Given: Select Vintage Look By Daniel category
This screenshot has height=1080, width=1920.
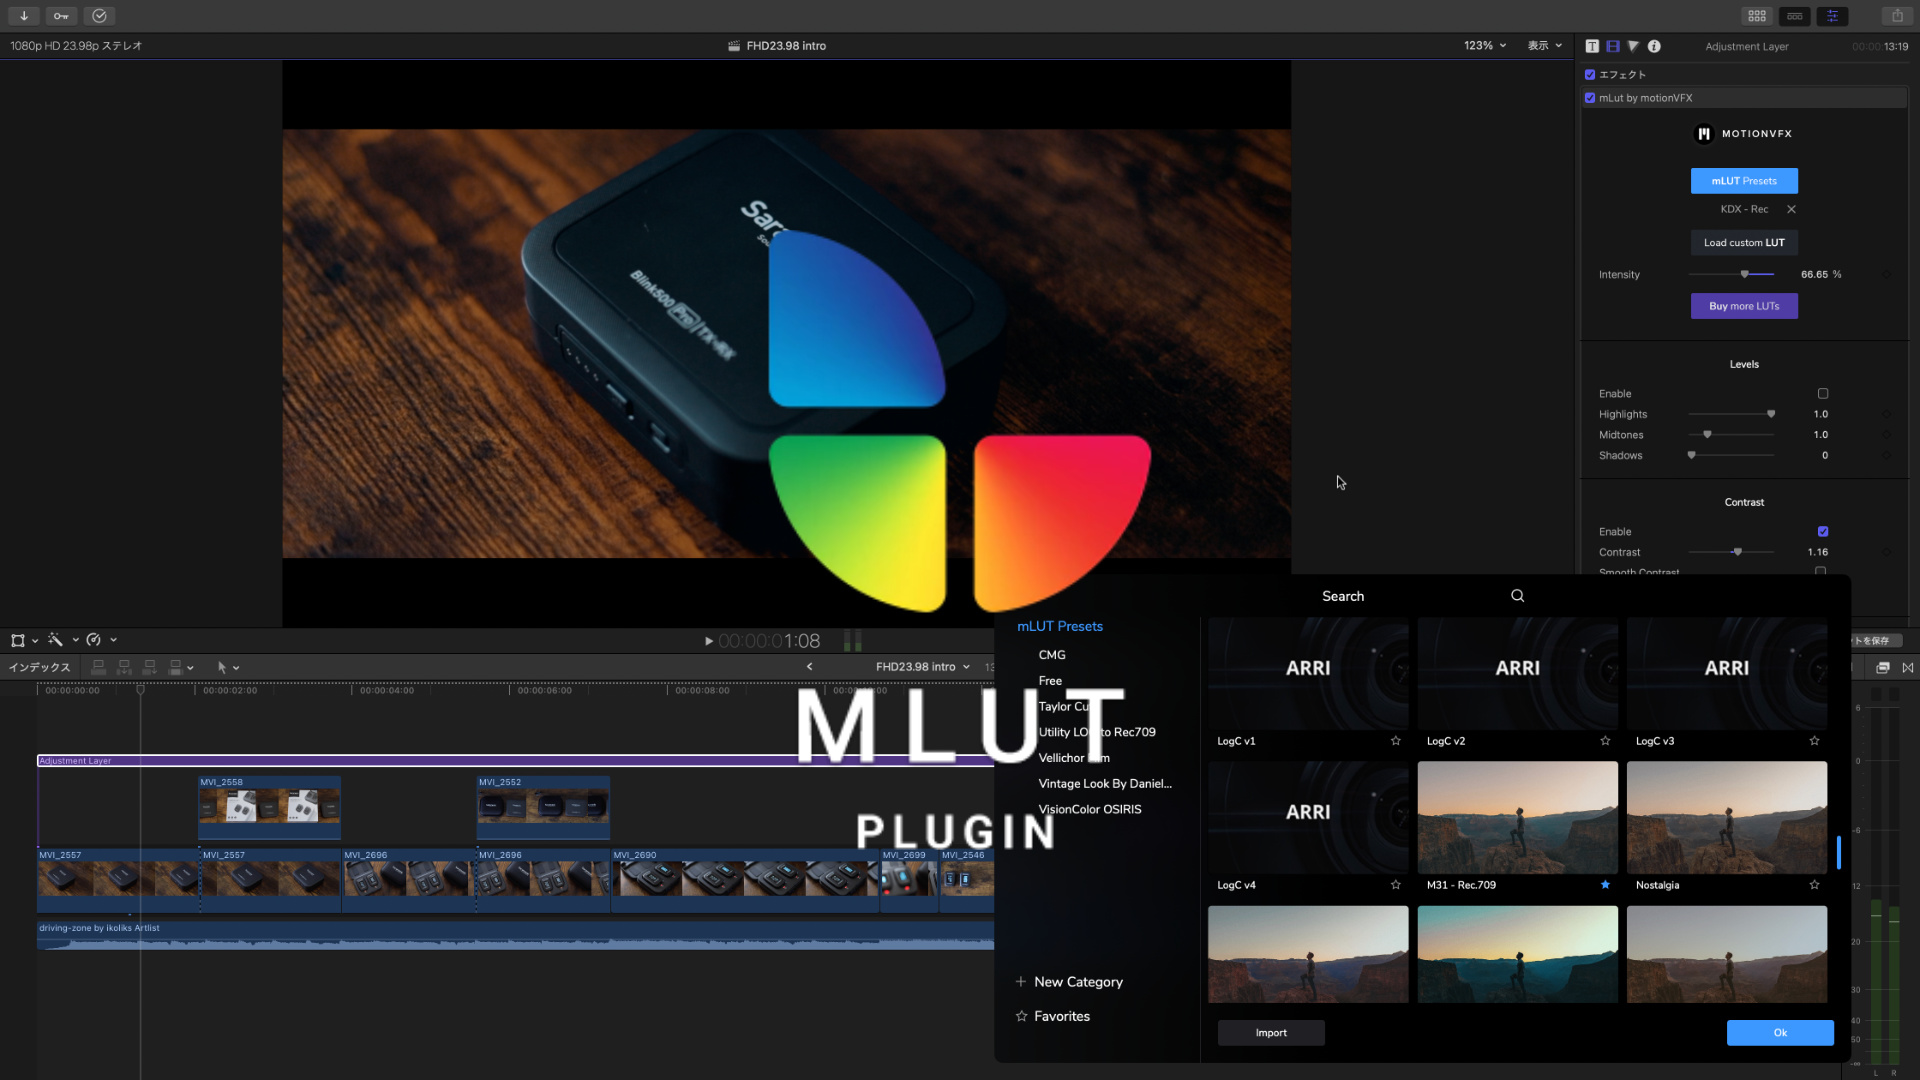Looking at the screenshot, I should (x=1105, y=784).
